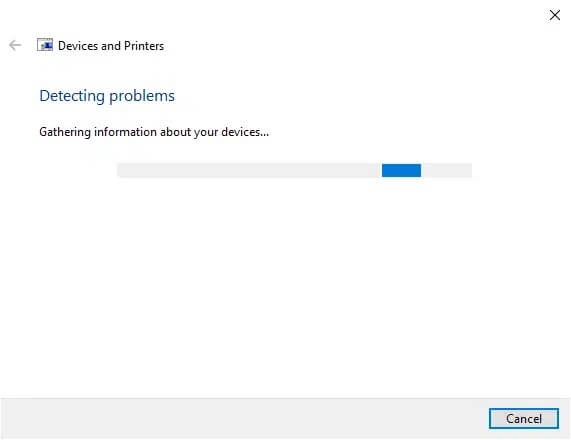Click the Detecting problems heading
The height and width of the screenshot is (440, 571).
(107, 96)
